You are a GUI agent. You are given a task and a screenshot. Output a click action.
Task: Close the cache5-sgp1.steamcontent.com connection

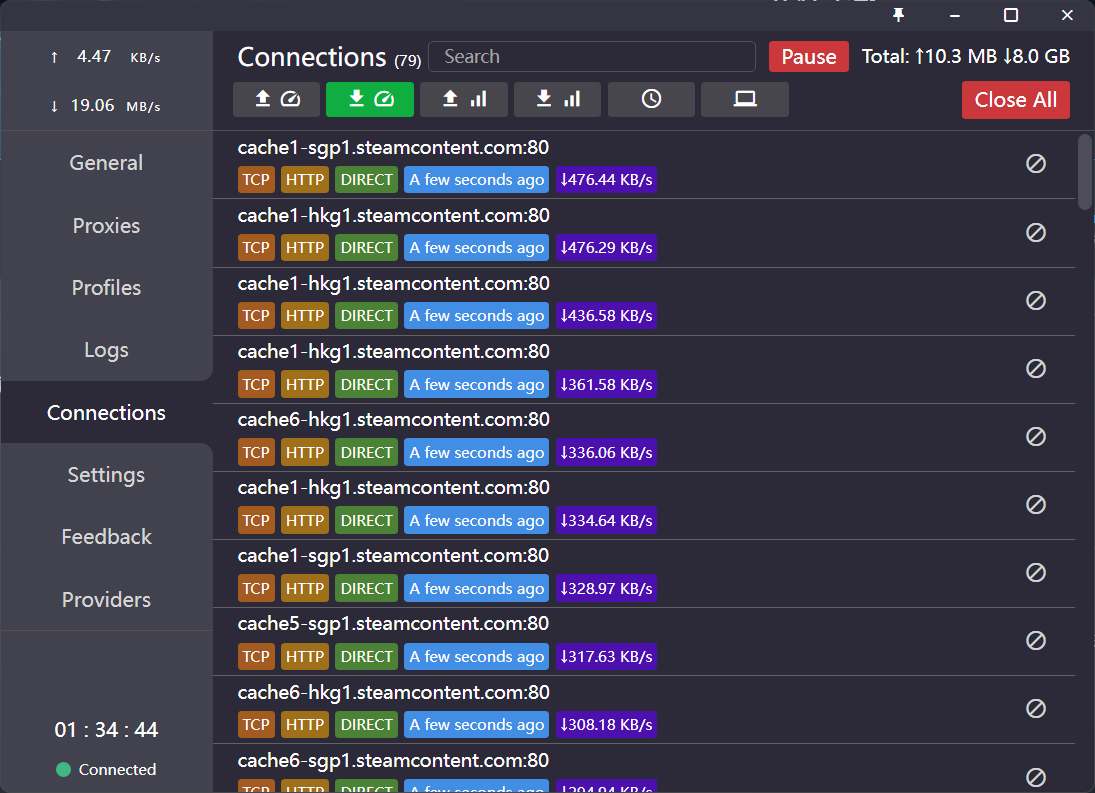coord(1036,640)
